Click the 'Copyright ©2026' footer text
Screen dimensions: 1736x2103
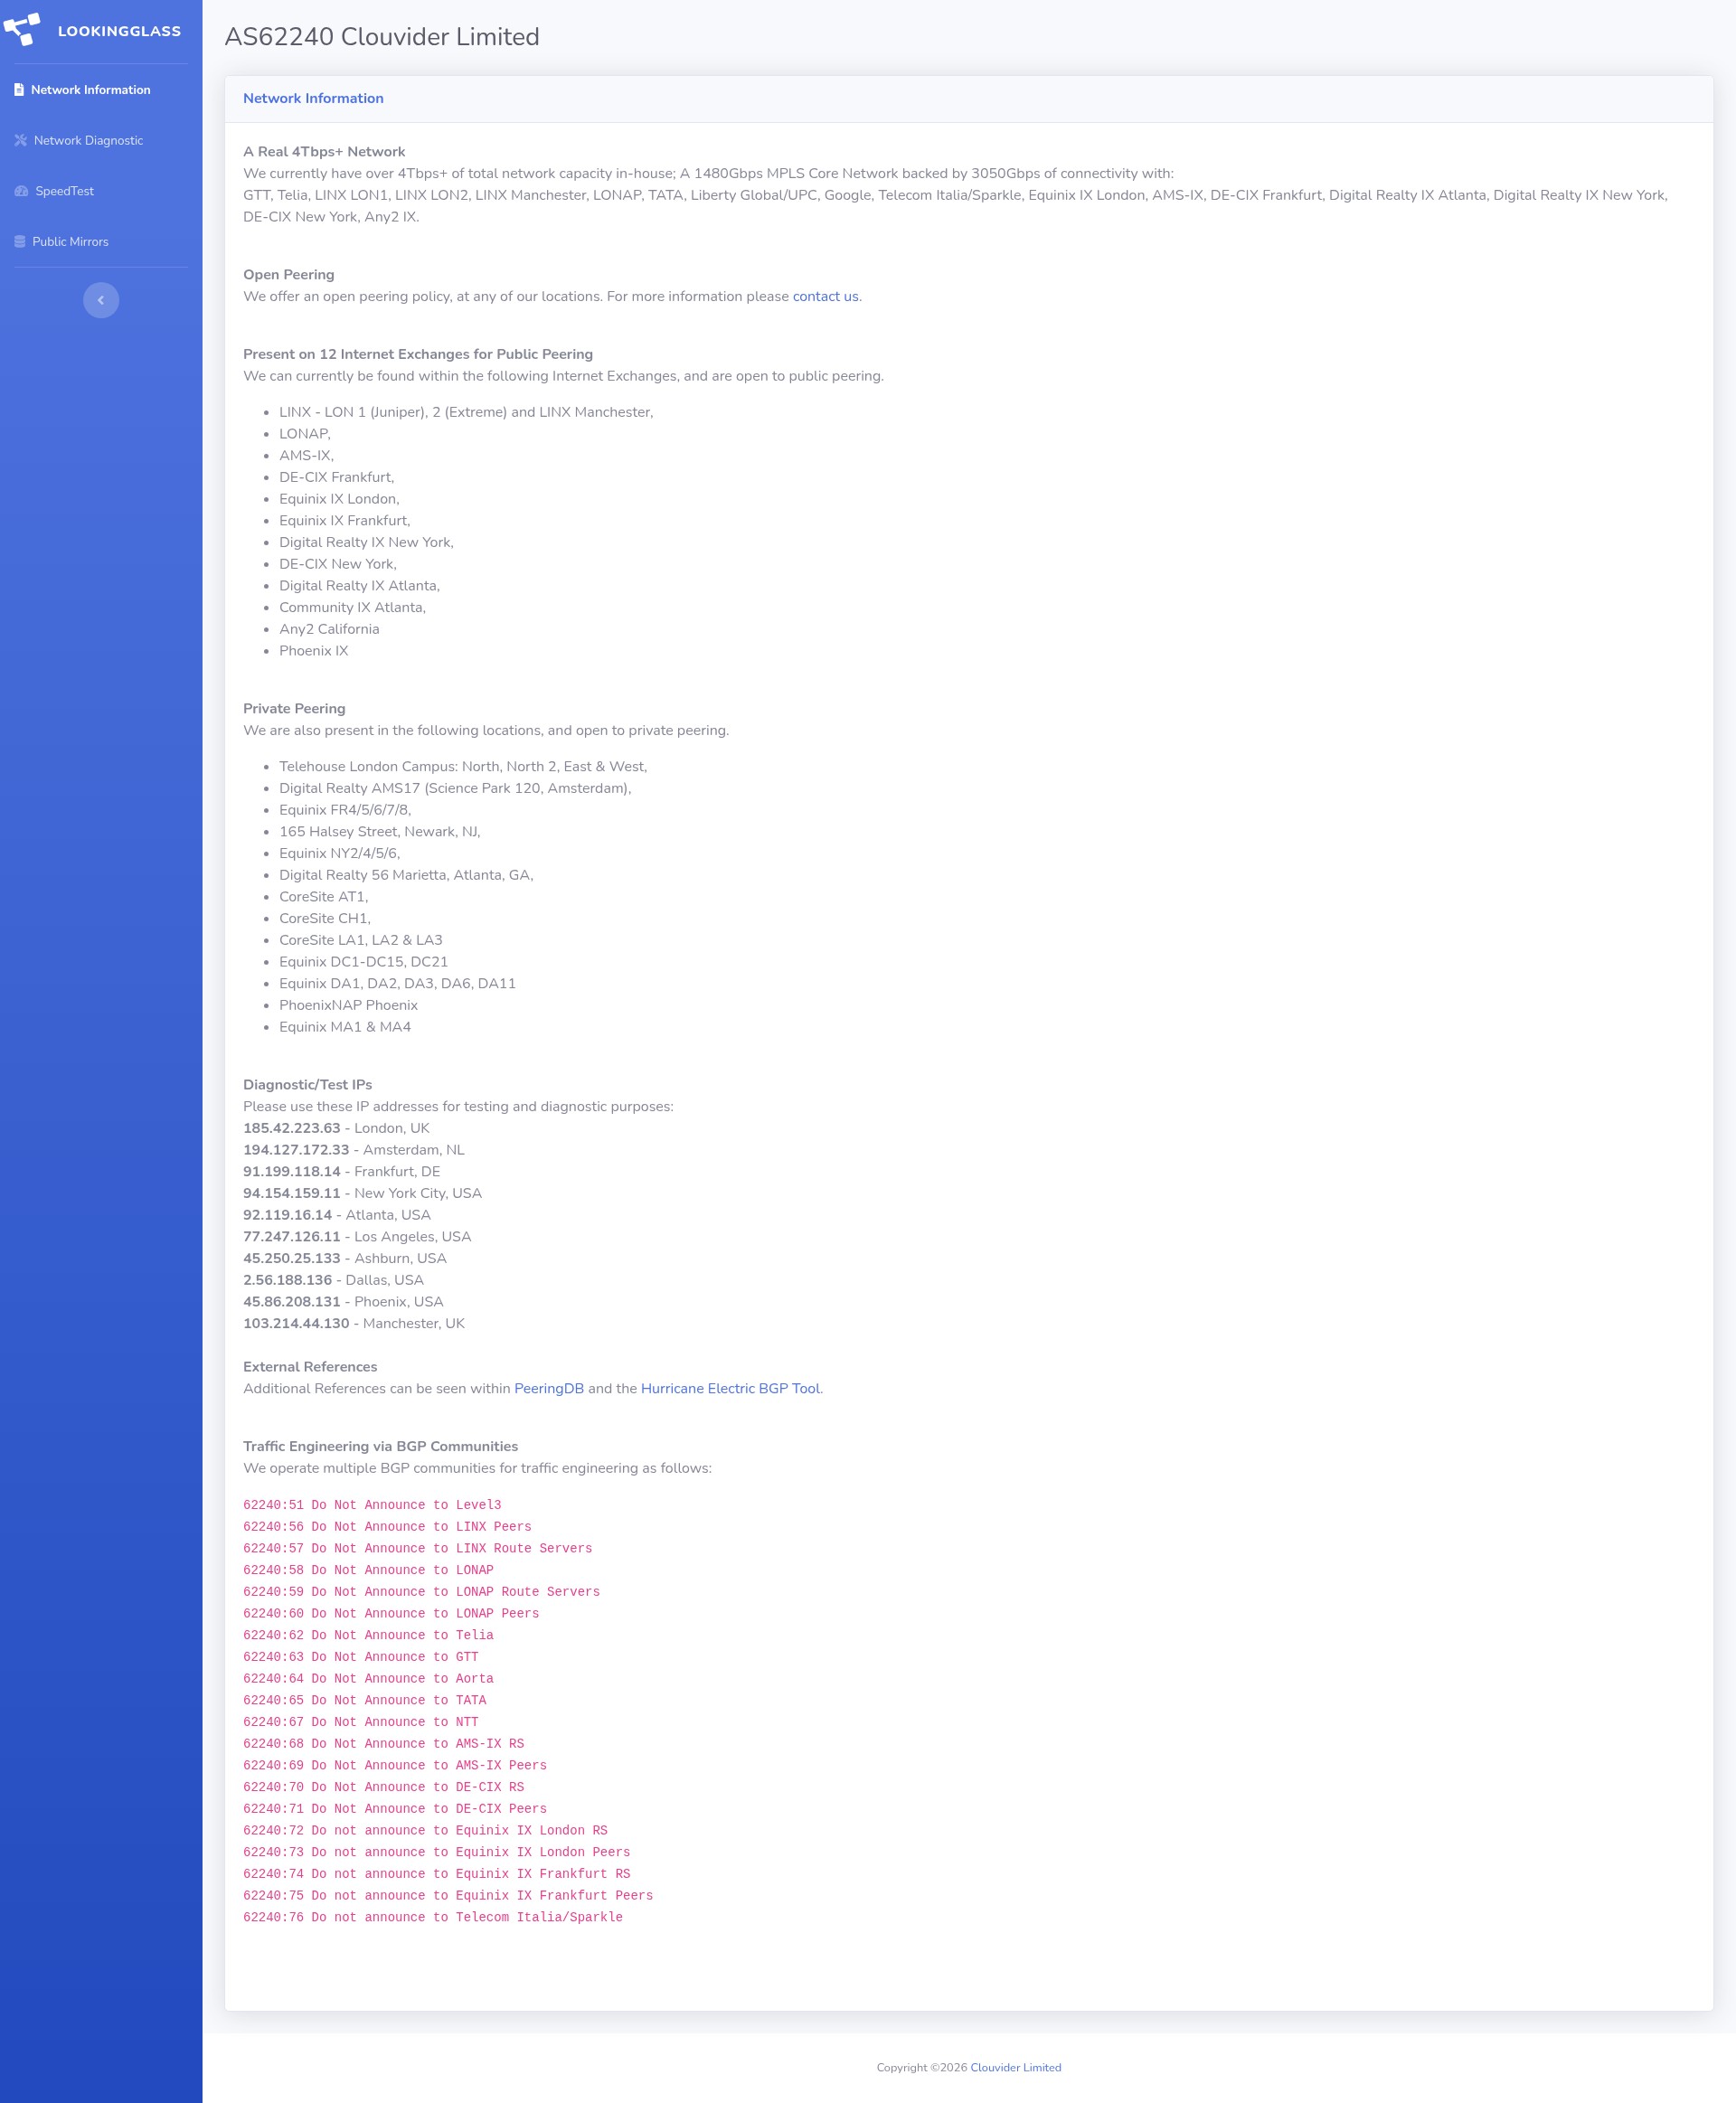922,2068
